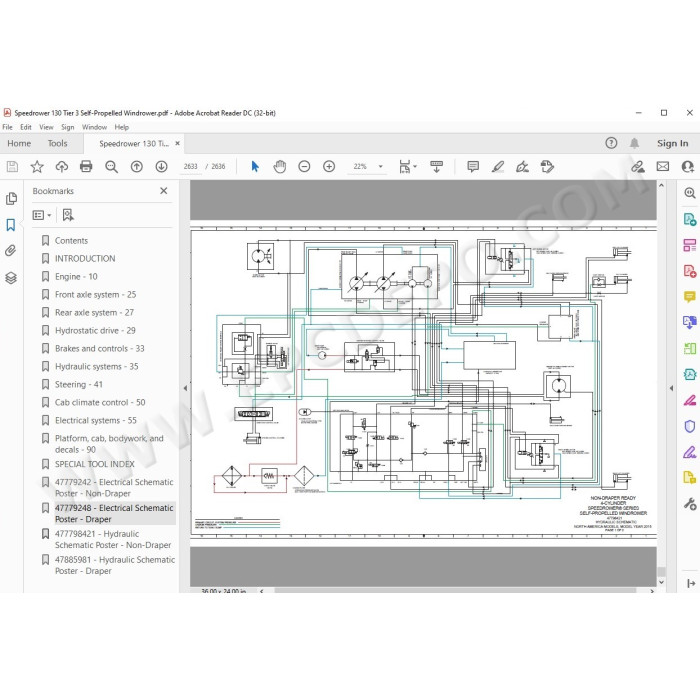Open the Edit menu
This screenshot has height=700, width=700.
[26, 127]
